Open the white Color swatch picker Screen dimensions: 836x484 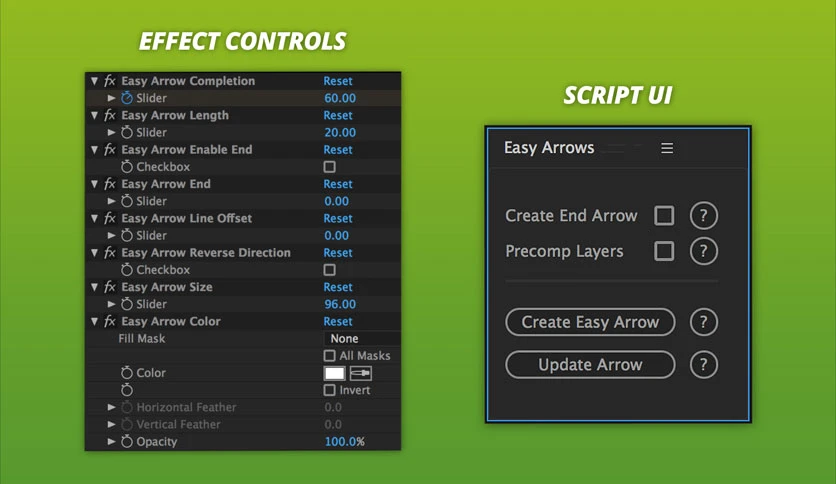(334, 373)
